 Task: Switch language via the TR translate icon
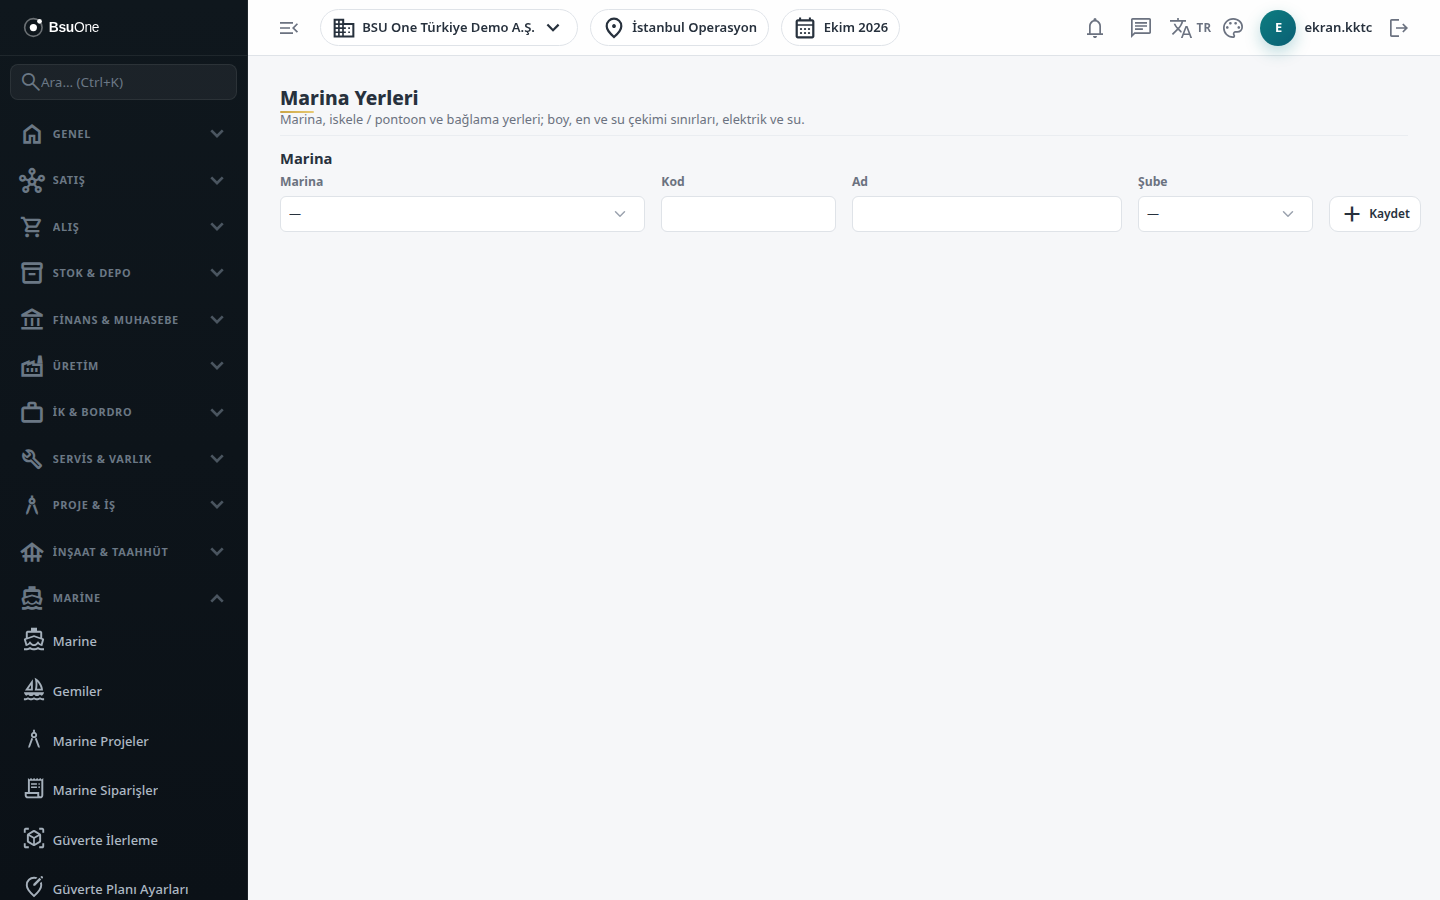point(1190,28)
